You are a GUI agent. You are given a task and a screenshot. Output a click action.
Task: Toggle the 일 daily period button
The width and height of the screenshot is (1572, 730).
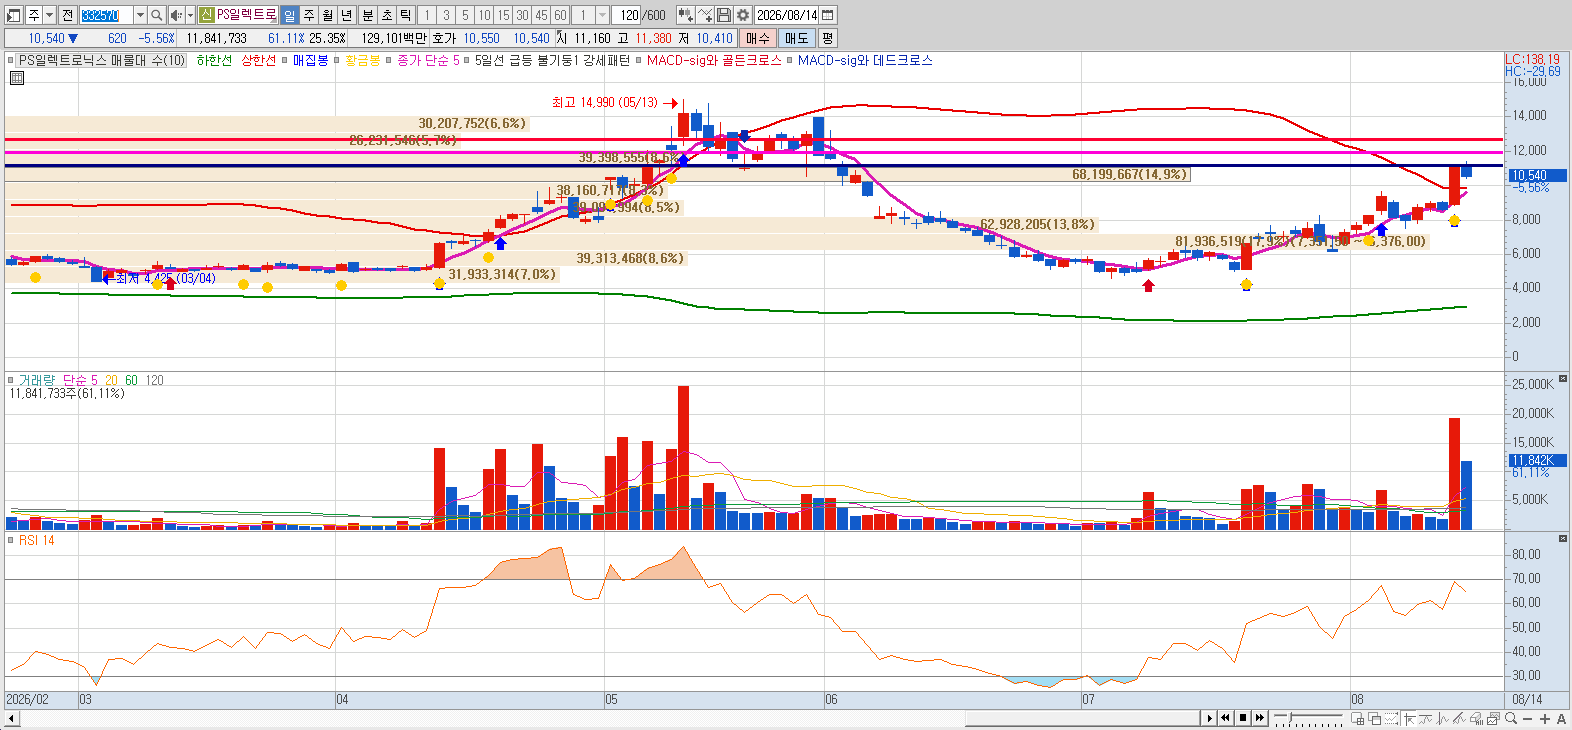289,15
